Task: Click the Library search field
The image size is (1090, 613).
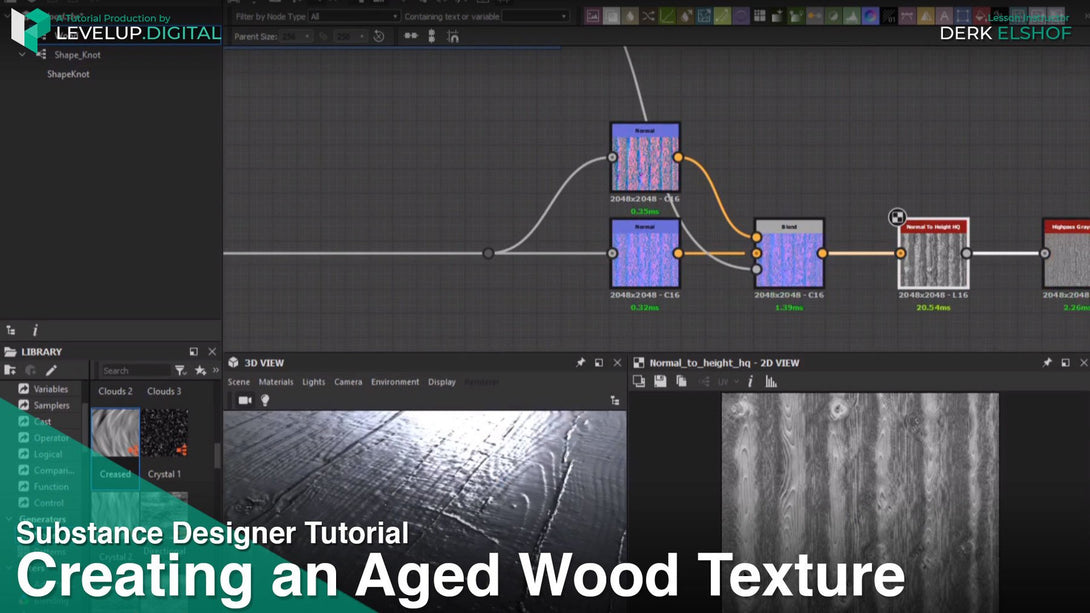Action: [135, 370]
